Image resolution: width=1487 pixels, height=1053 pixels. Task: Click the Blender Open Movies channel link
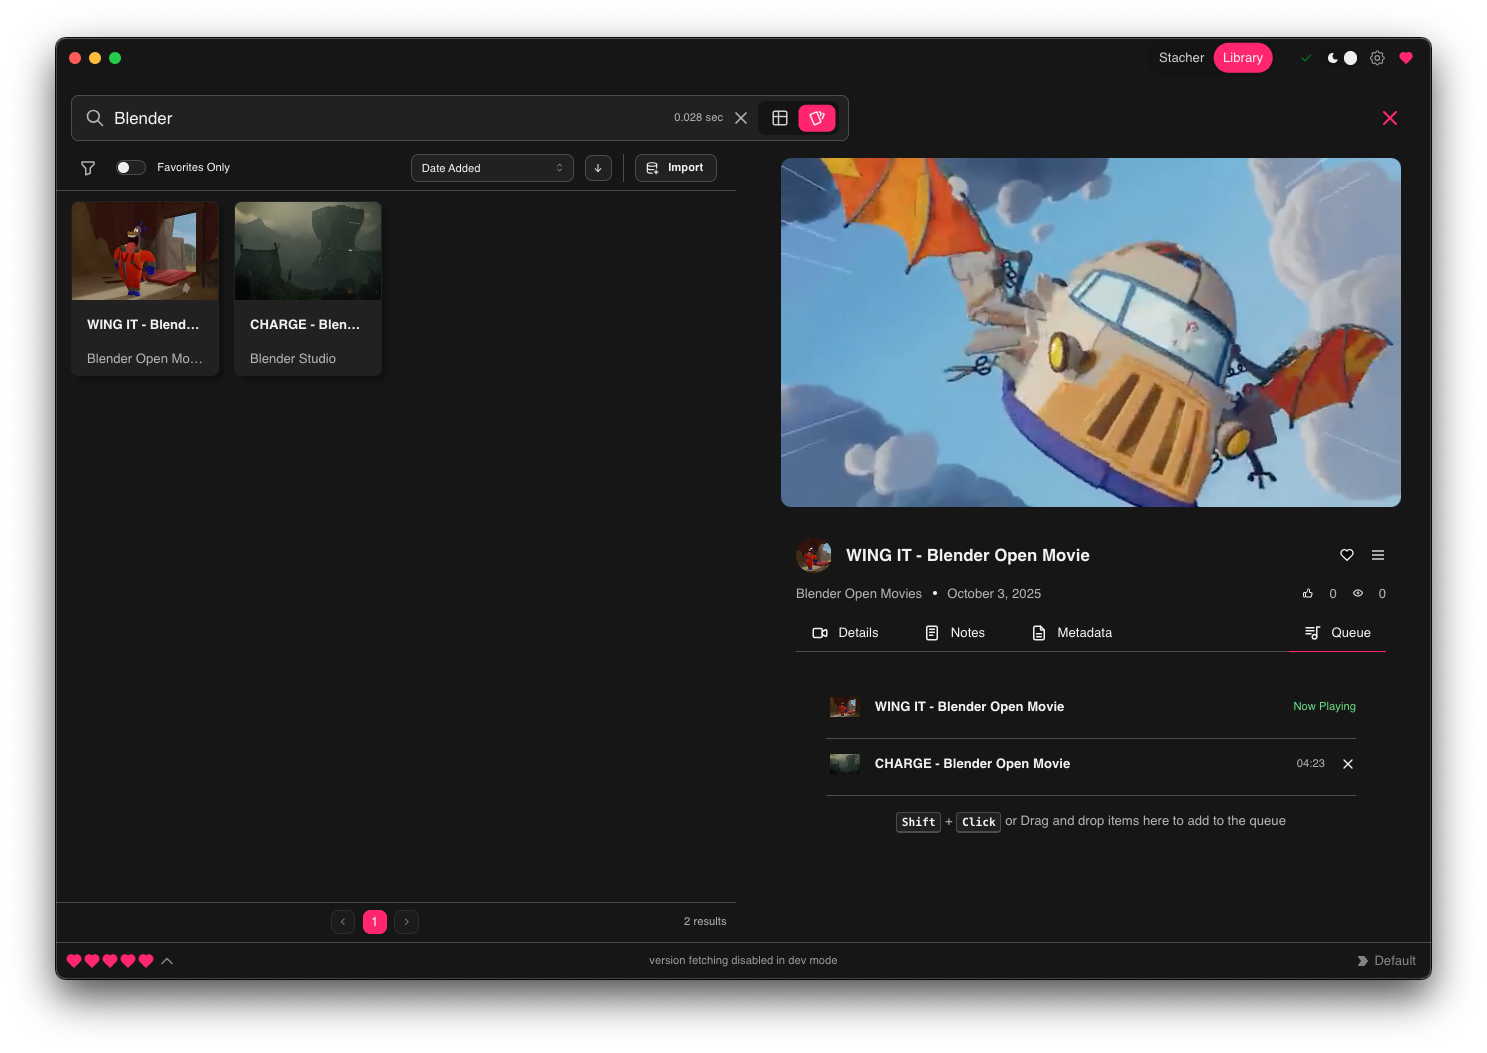859,594
